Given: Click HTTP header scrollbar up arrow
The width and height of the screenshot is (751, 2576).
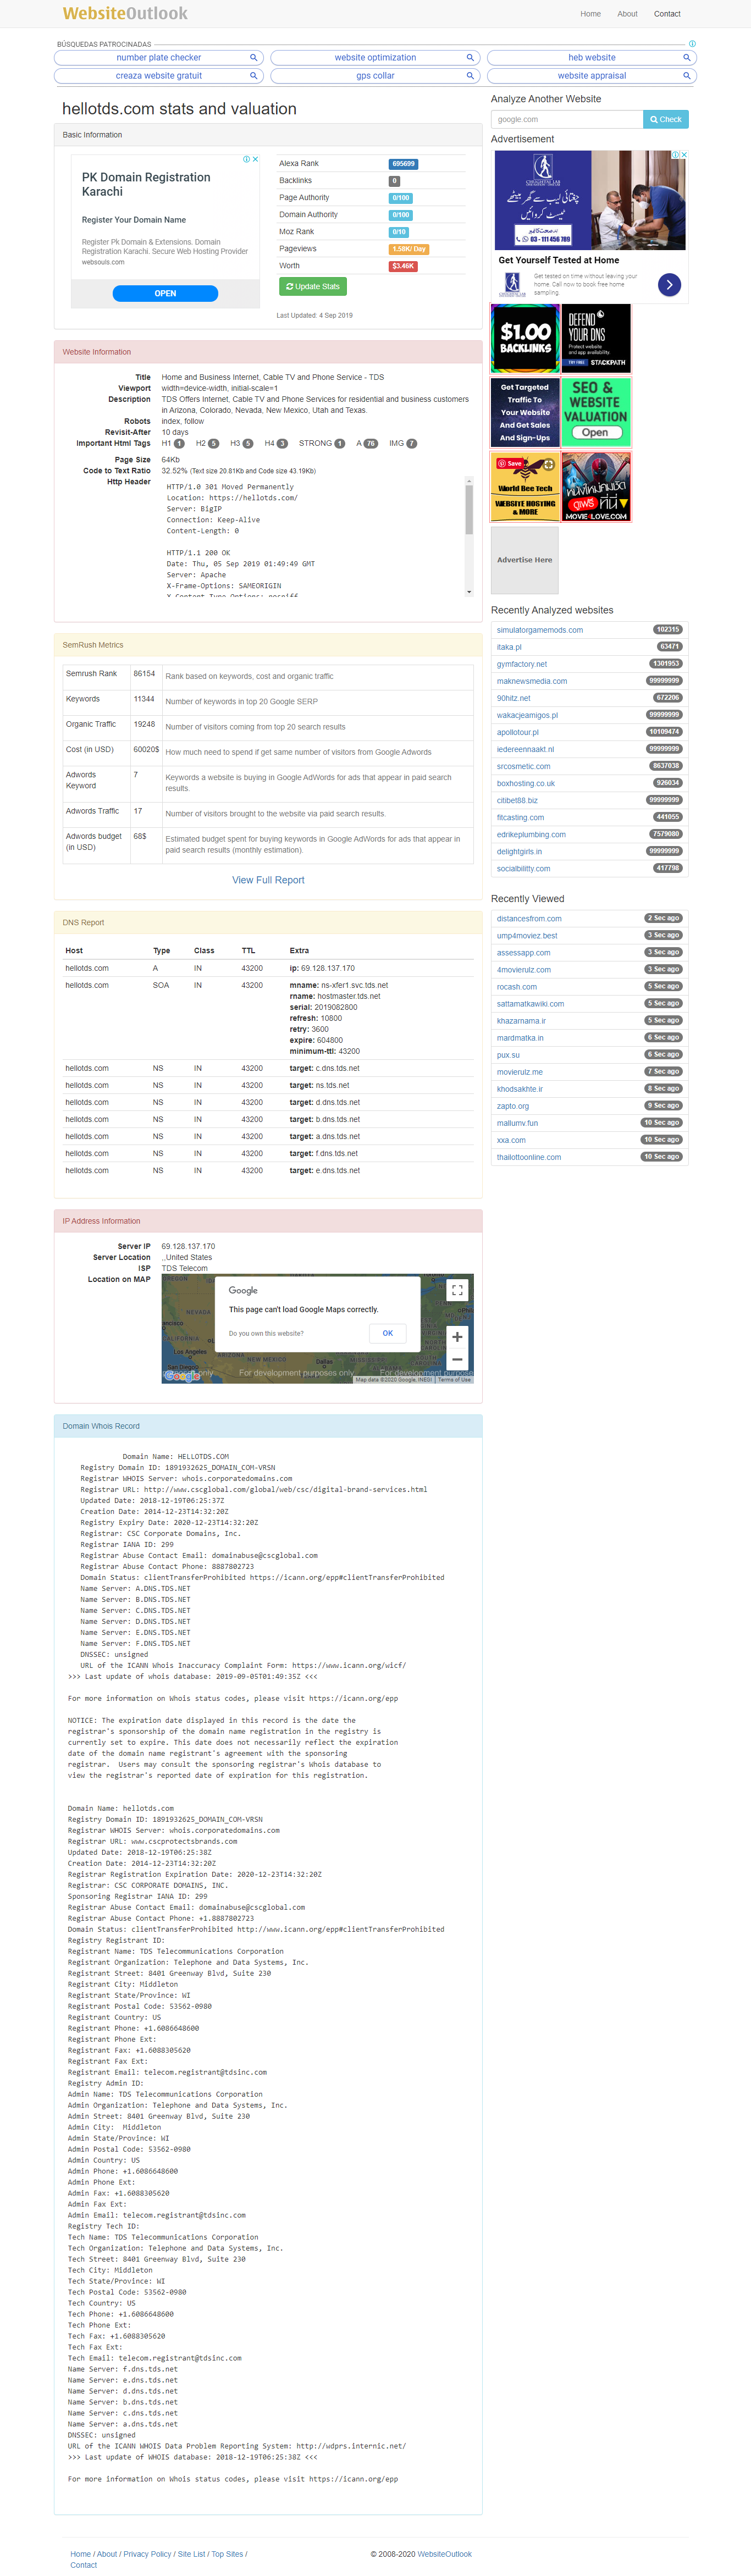Looking at the screenshot, I should click(x=469, y=482).
